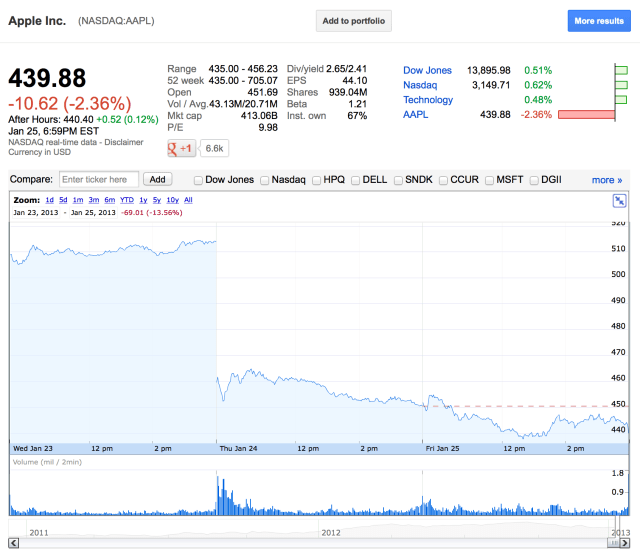Click the Volume (mil / 2min) label
Viewport: 640px width, 551px height.
pos(47,462)
